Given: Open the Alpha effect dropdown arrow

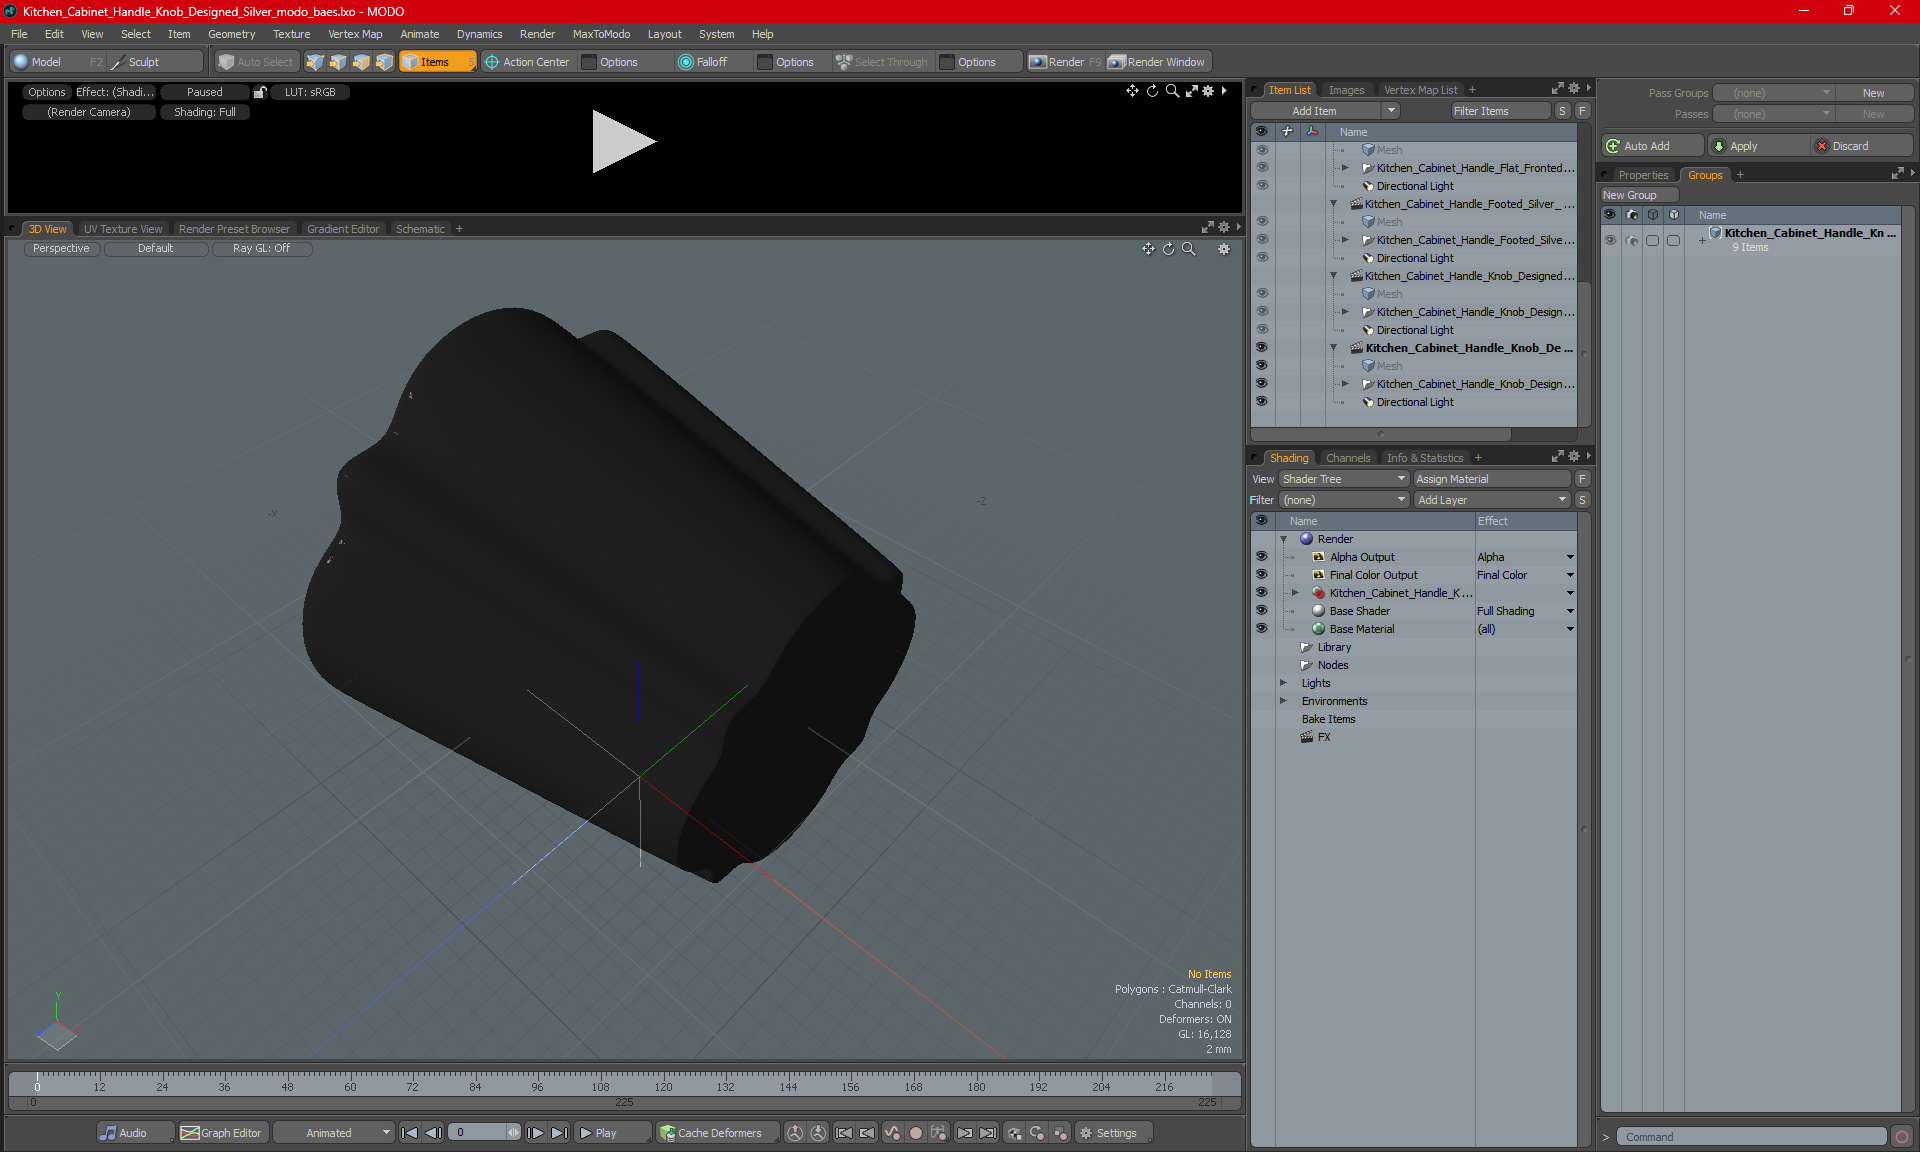Looking at the screenshot, I should [1570, 557].
